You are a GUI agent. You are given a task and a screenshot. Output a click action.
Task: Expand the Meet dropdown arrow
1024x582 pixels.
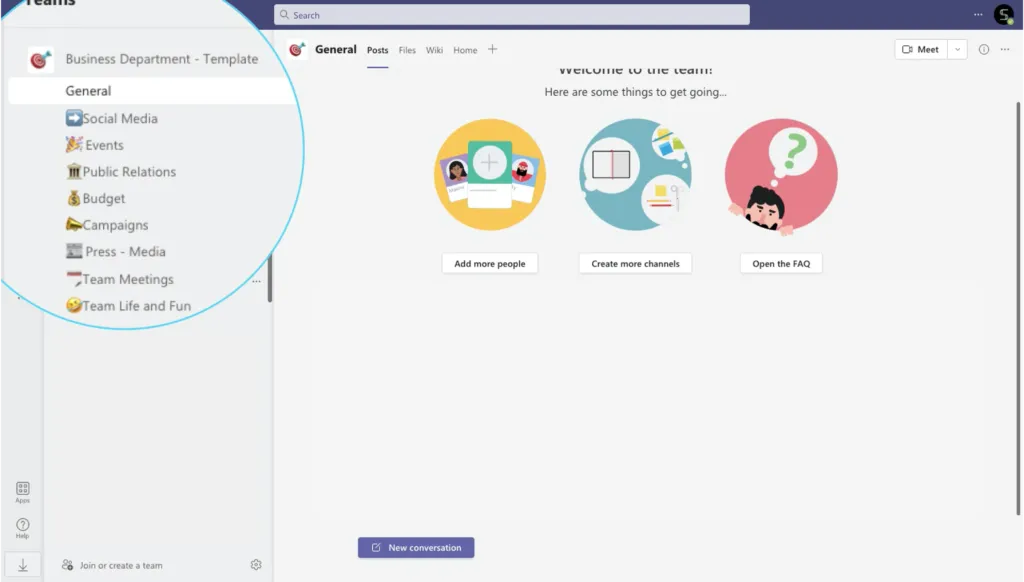tap(957, 50)
